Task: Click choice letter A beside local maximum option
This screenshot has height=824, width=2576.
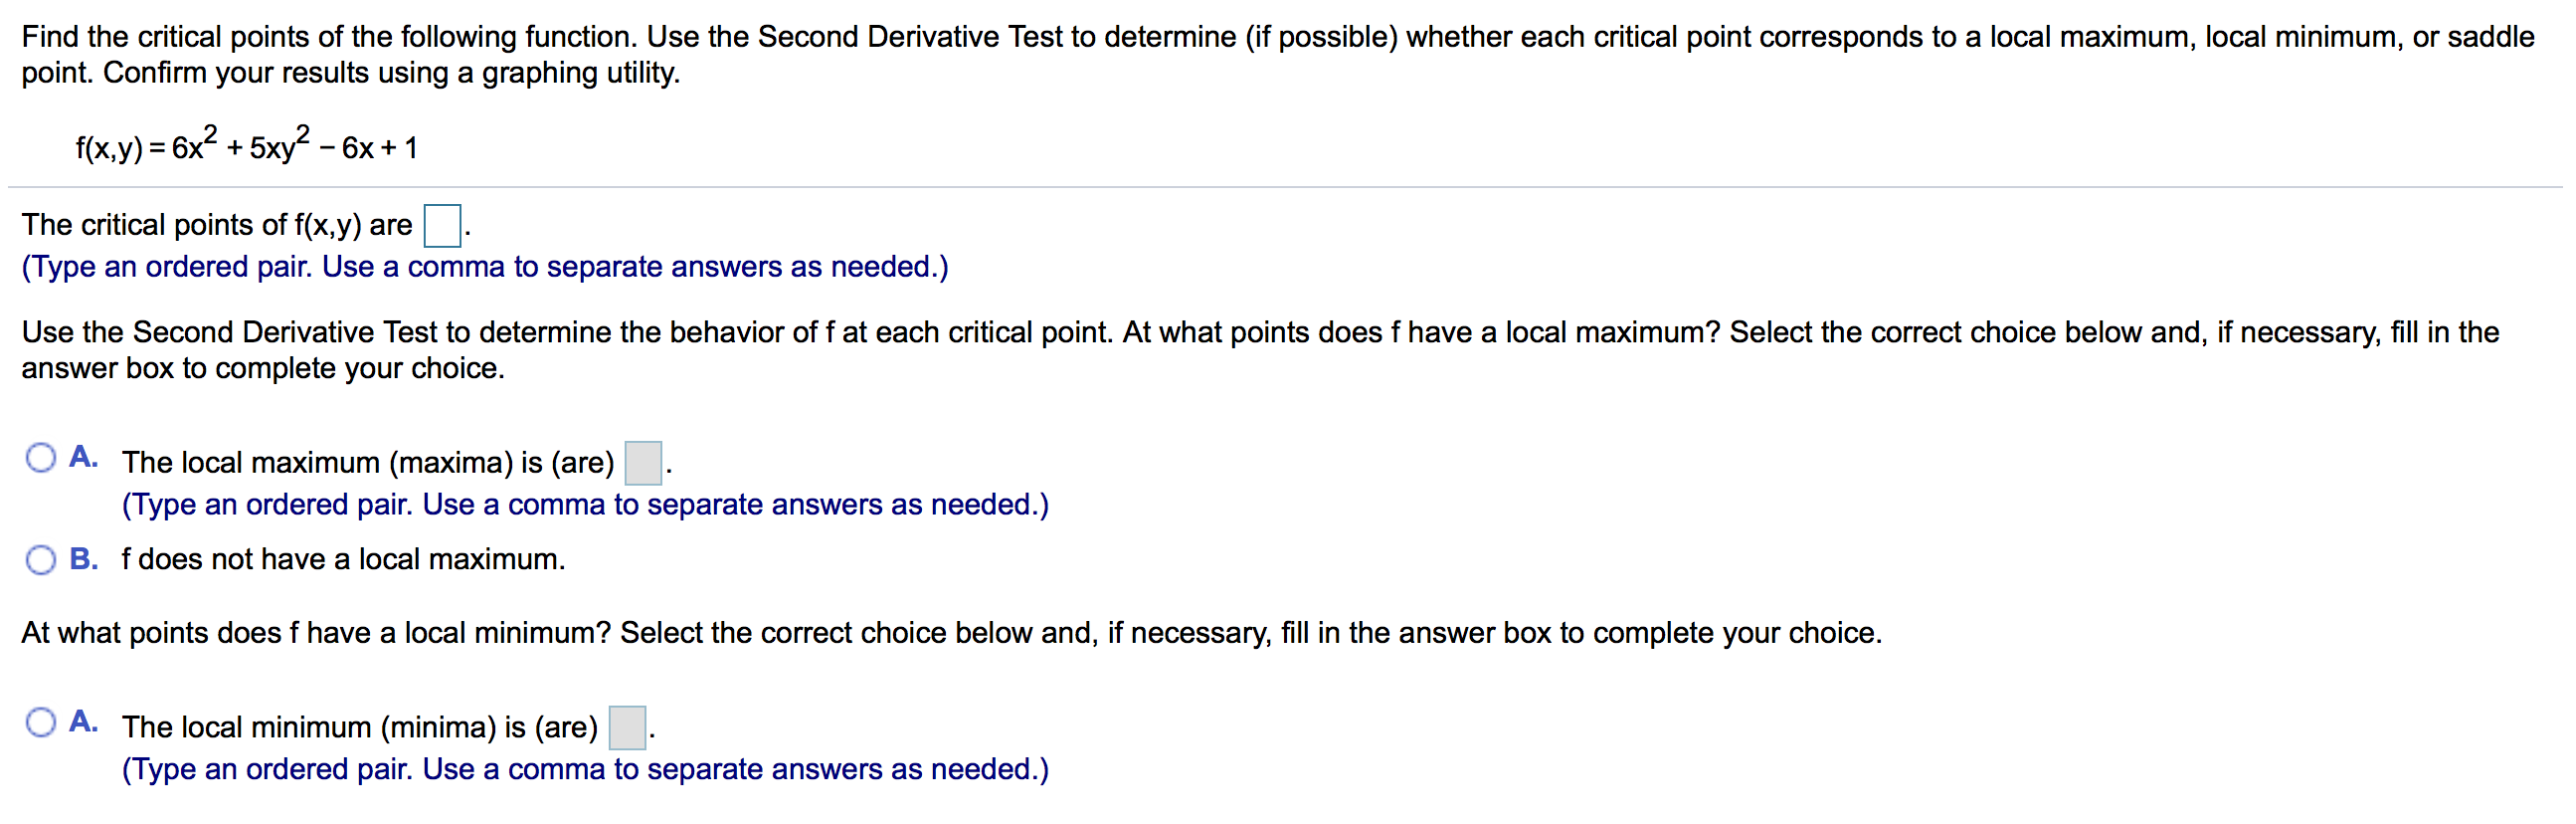Action: (82, 456)
